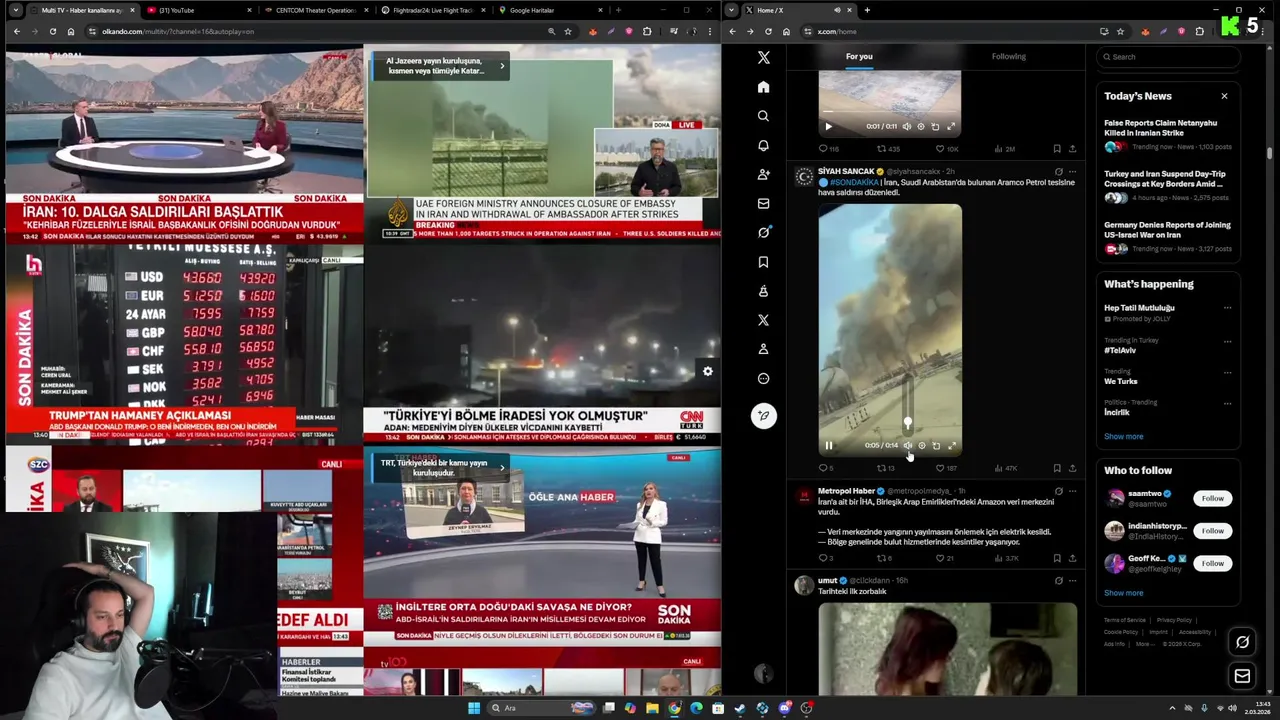Open more options for umut post

point(1072,580)
